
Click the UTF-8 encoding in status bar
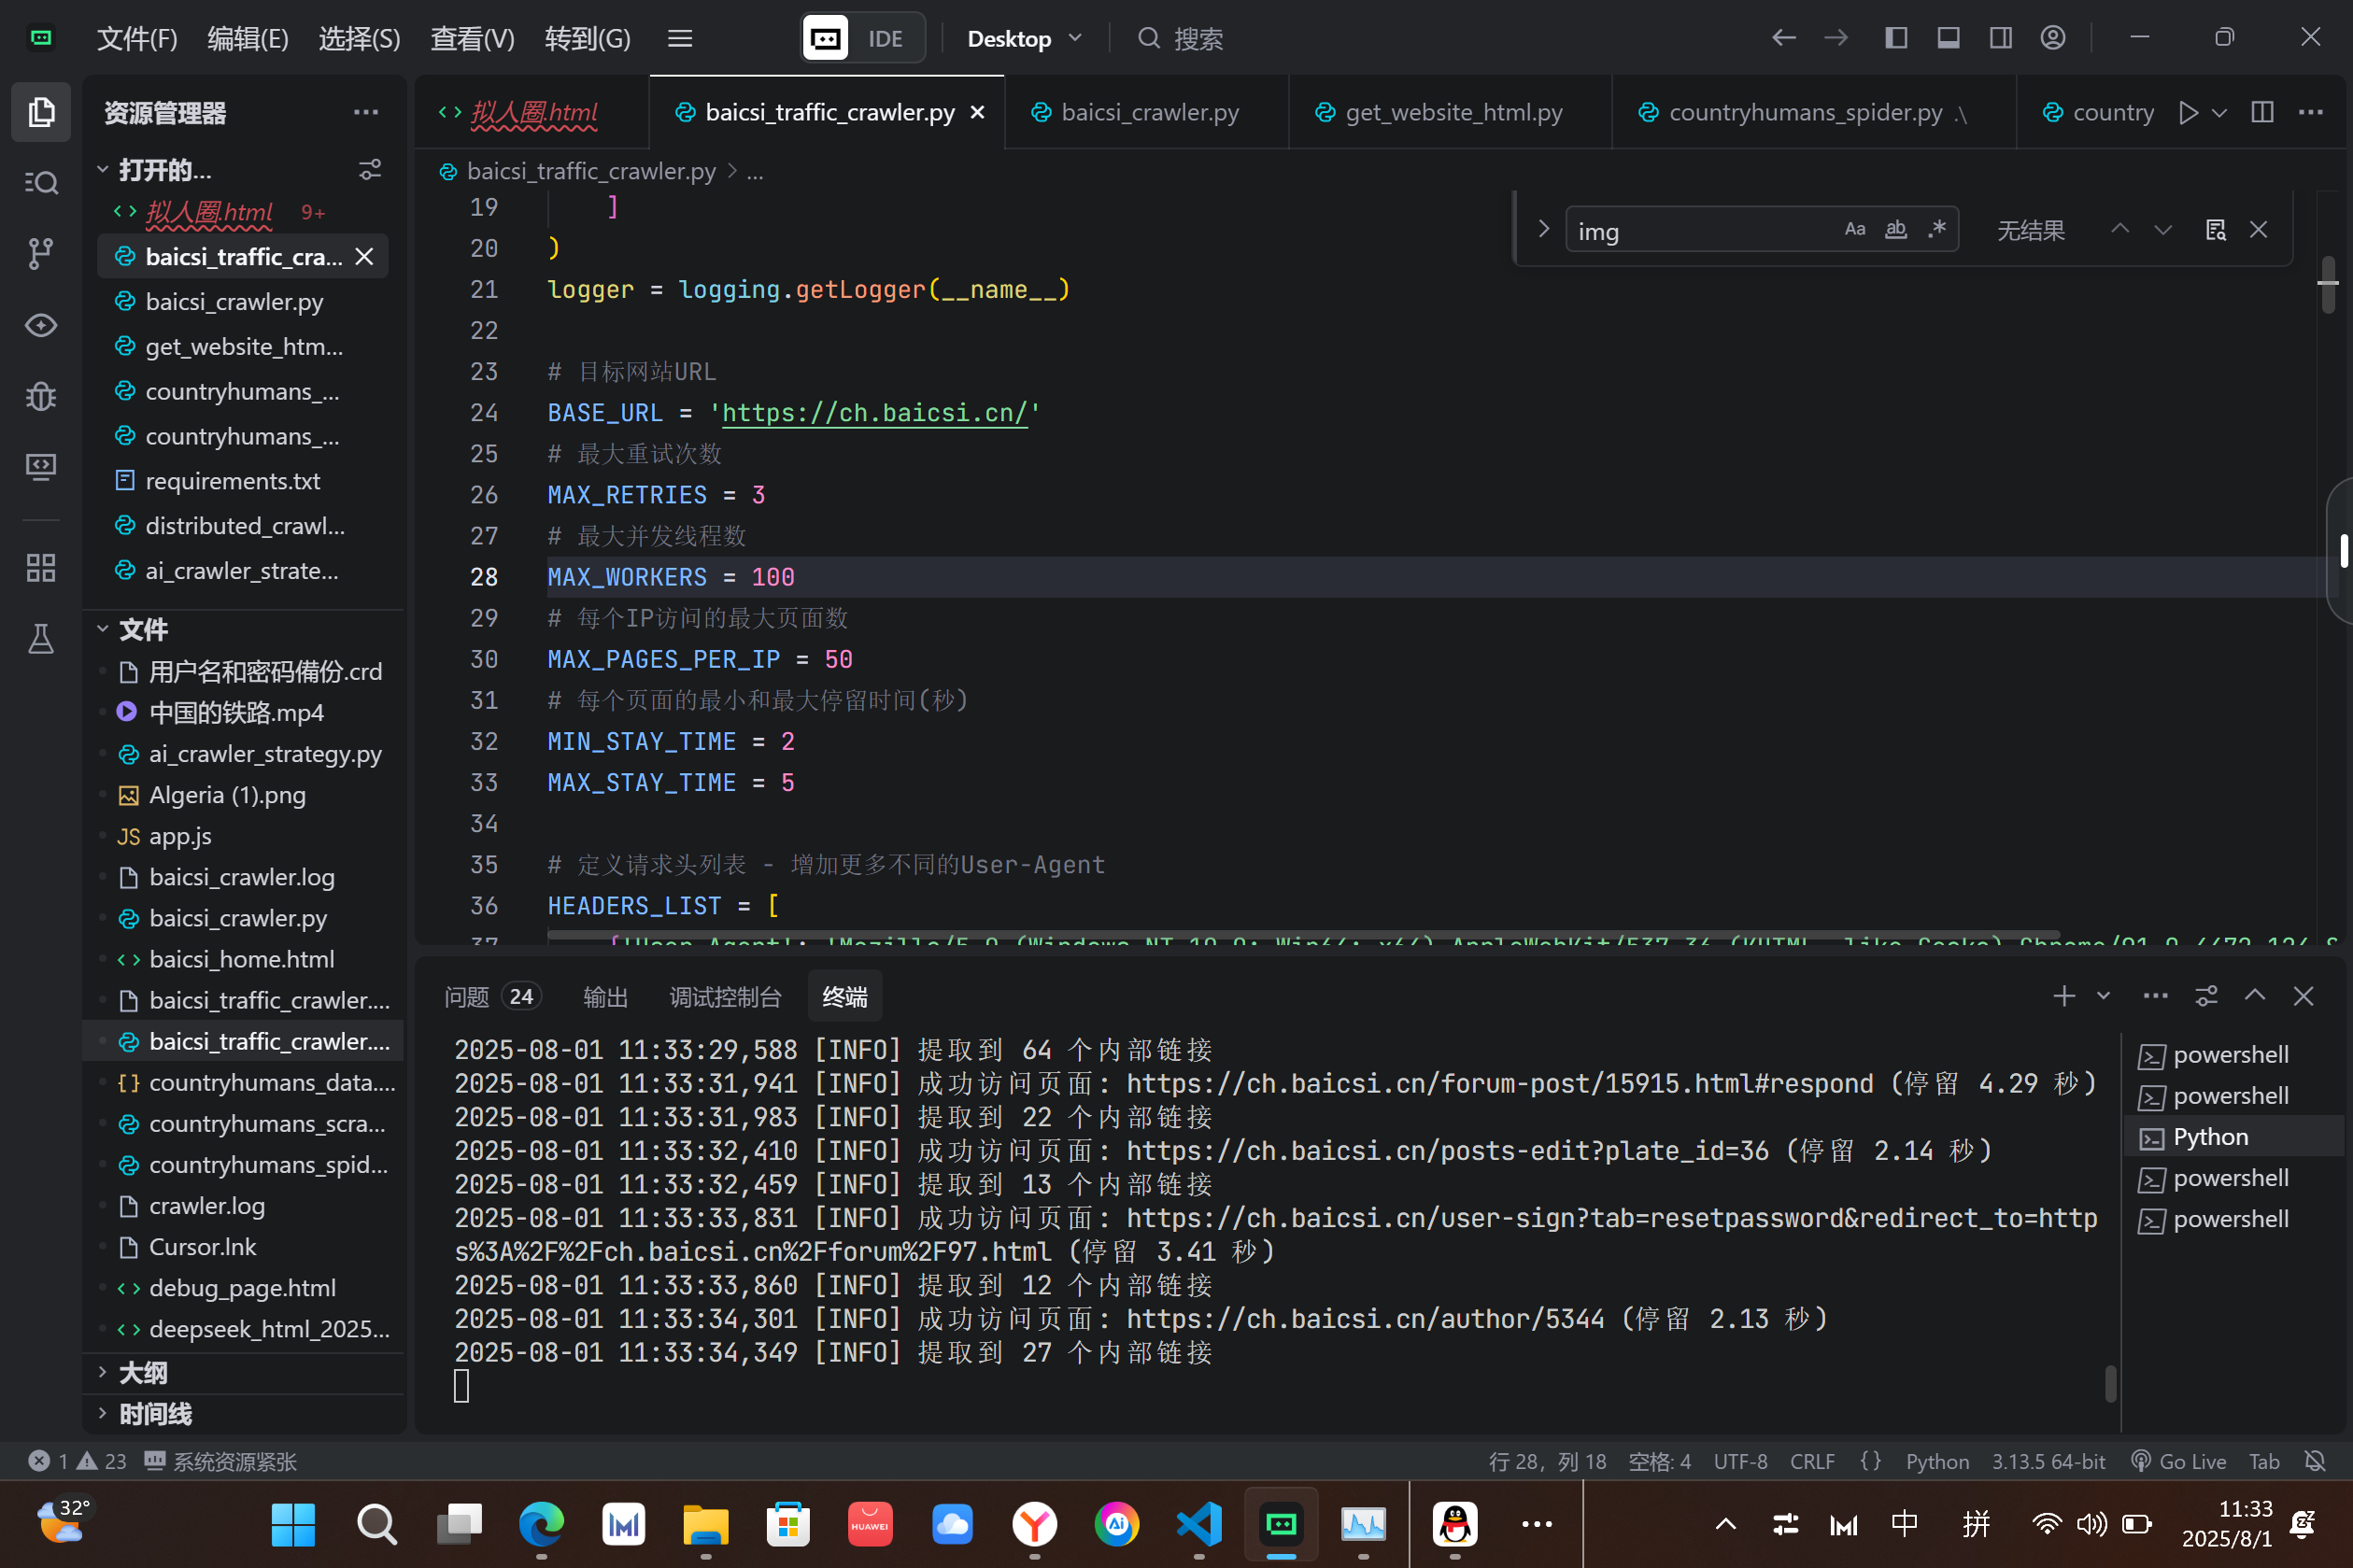coord(1740,1461)
